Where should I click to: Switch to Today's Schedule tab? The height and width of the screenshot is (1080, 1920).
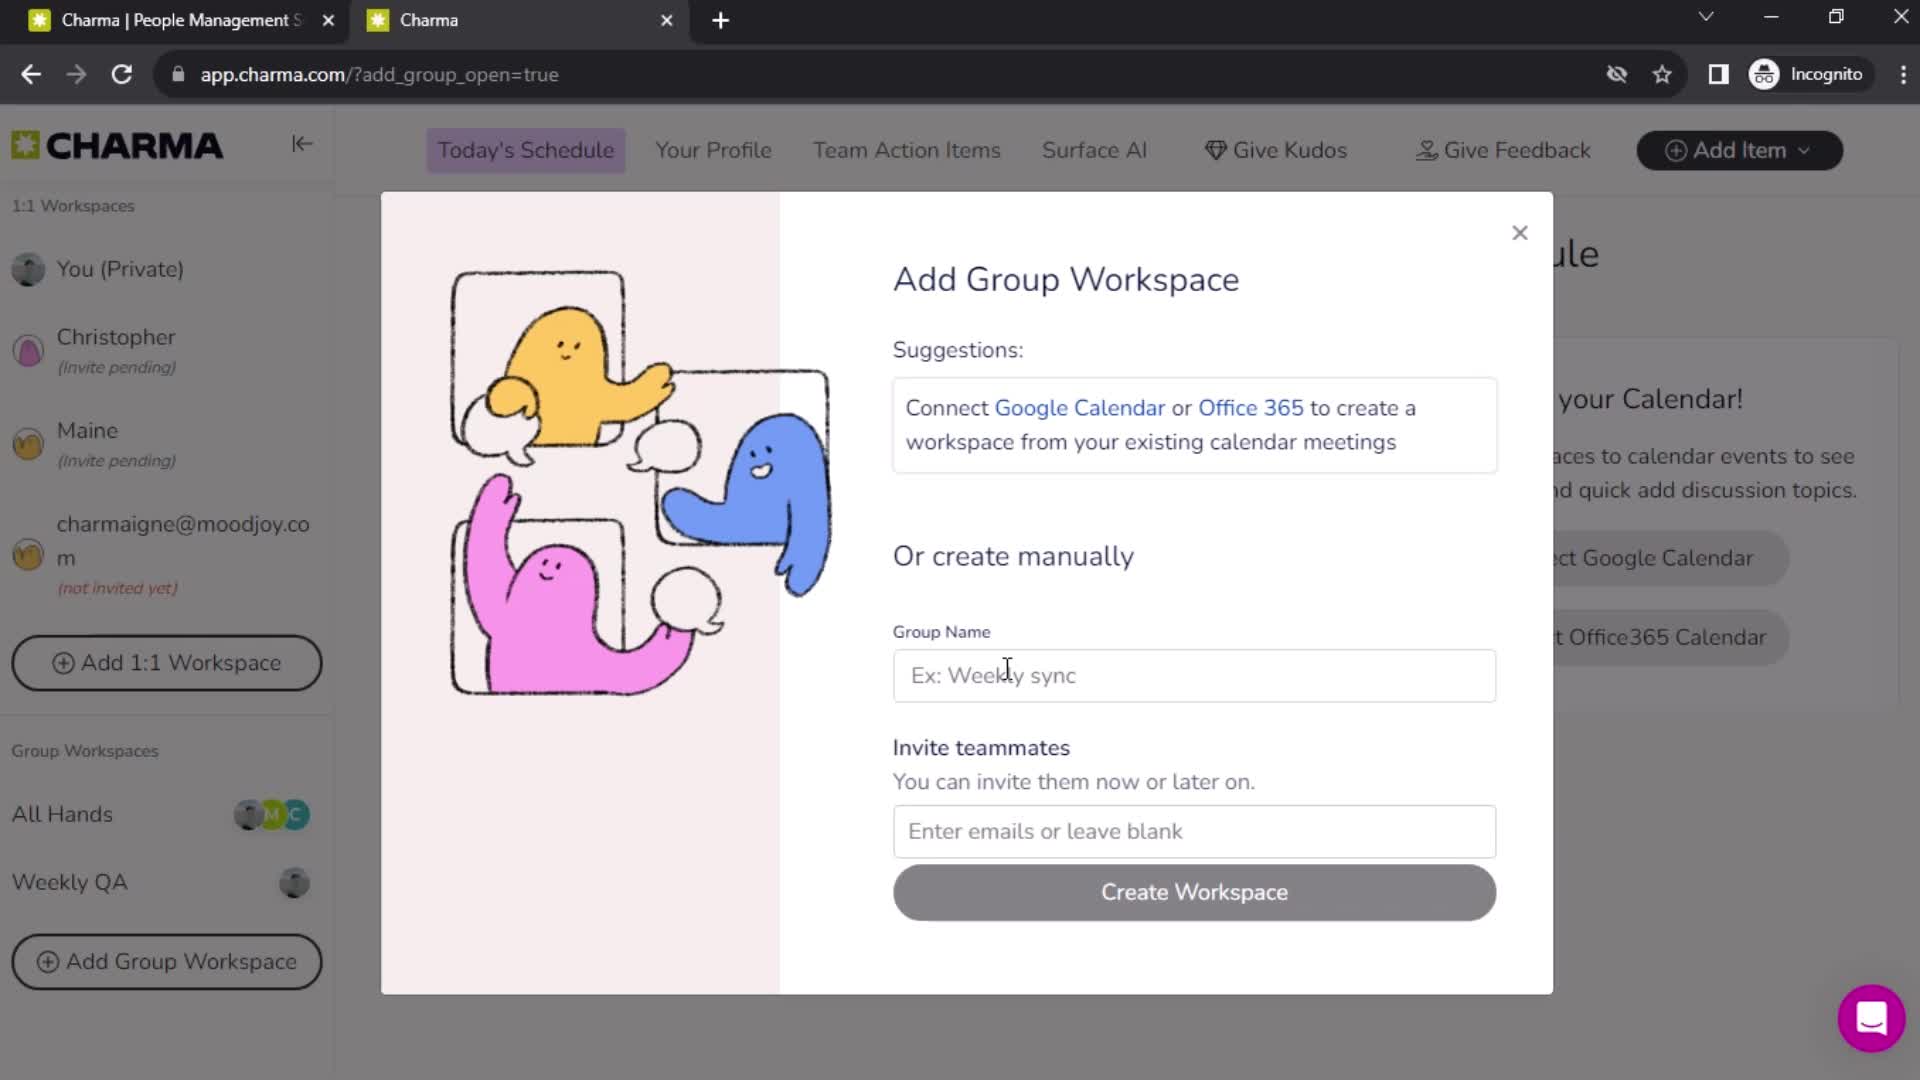[x=526, y=150]
